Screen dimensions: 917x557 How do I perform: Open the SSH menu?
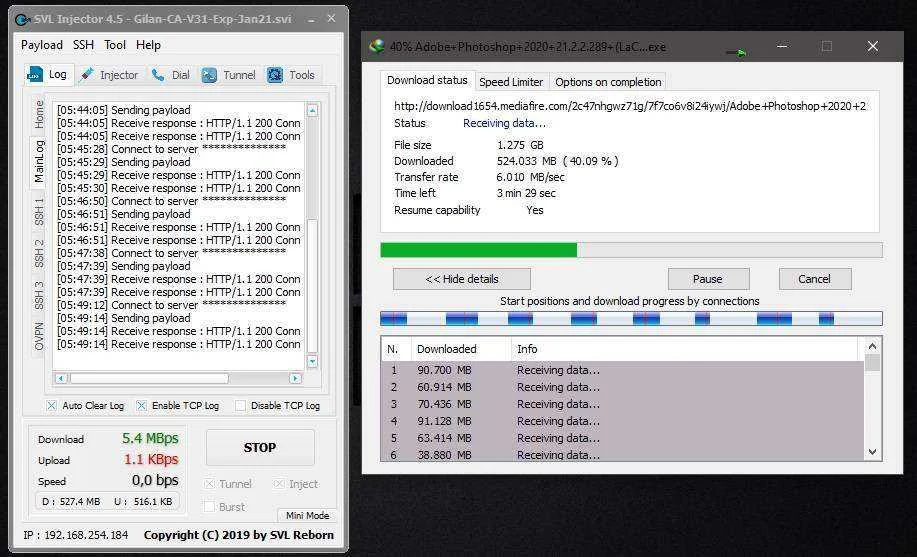tap(83, 45)
